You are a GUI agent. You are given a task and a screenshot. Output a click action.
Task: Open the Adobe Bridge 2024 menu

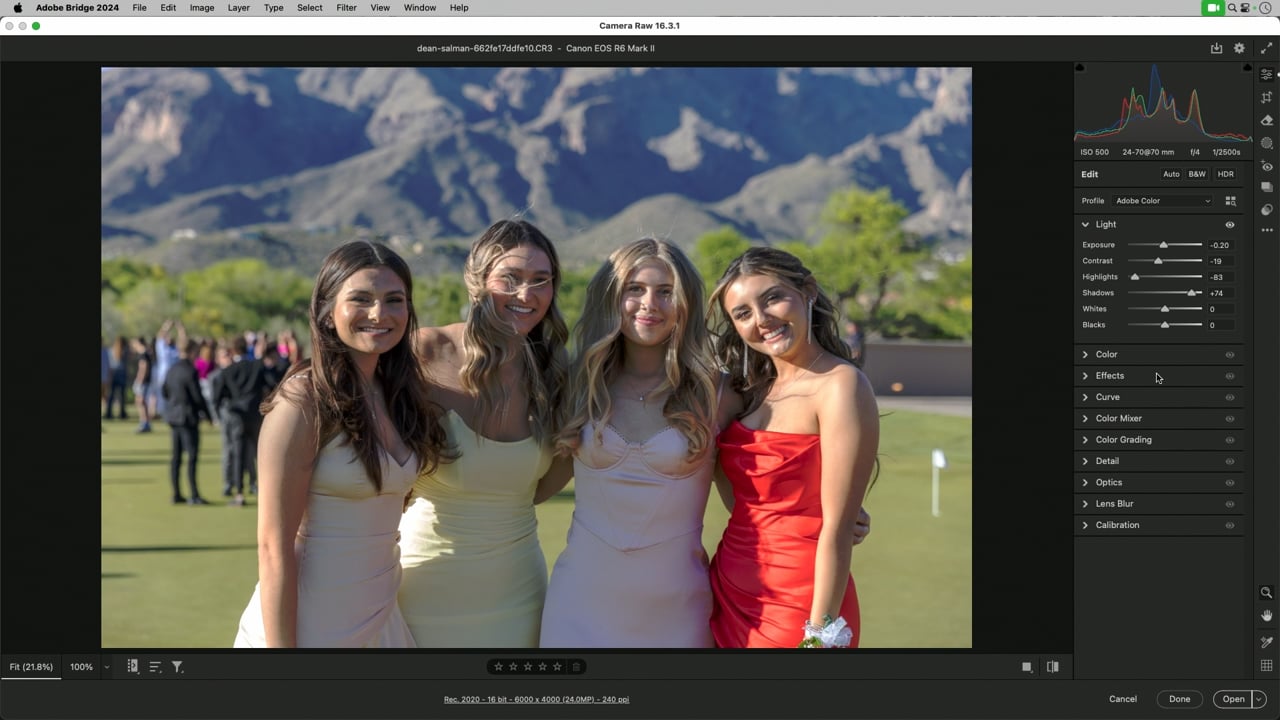[77, 8]
